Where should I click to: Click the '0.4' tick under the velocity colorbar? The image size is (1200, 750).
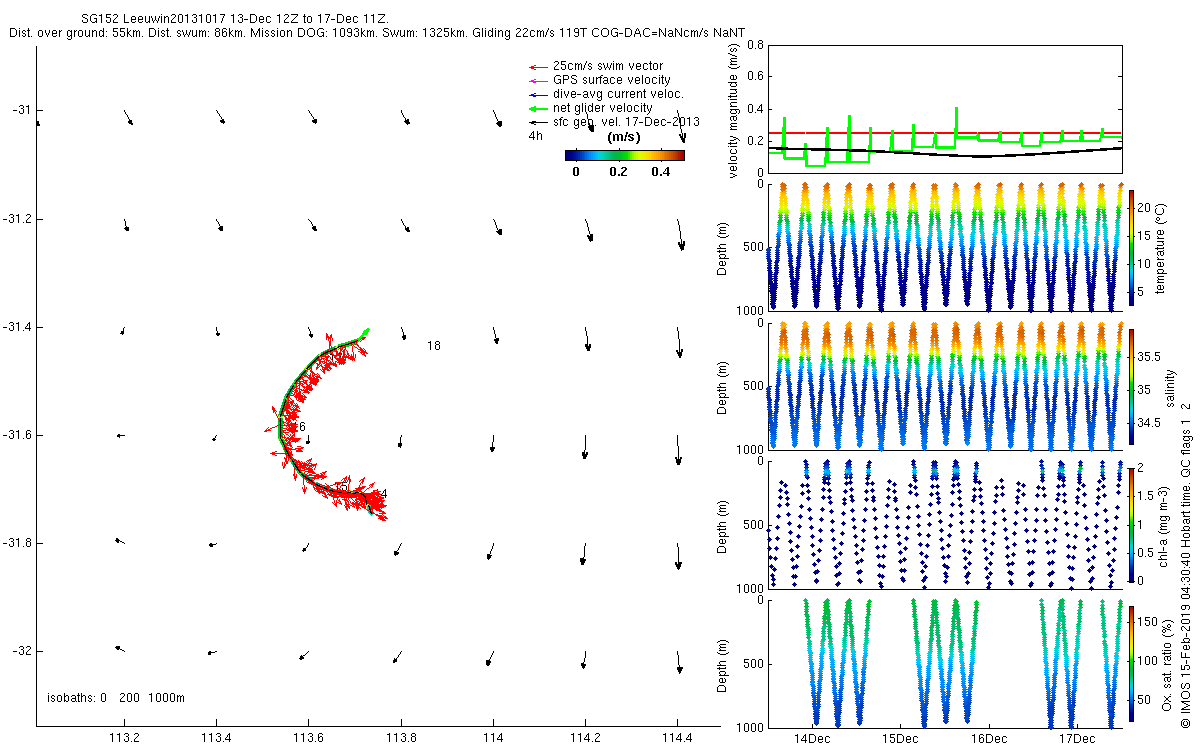click(660, 171)
